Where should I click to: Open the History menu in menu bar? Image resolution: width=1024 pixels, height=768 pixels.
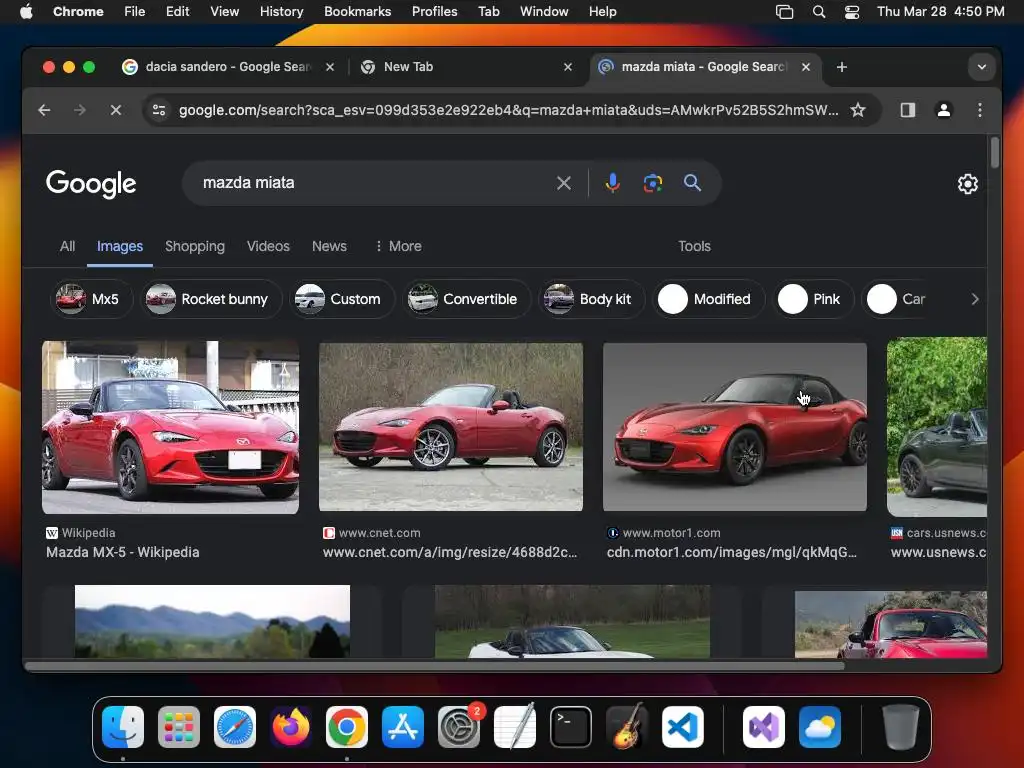(281, 12)
